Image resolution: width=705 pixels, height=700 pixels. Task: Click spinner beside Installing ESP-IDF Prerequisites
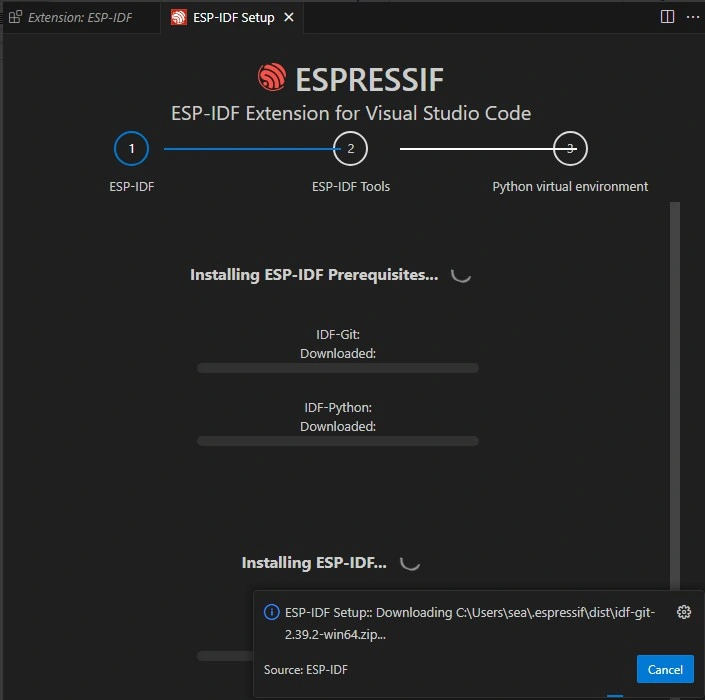(x=461, y=274)
